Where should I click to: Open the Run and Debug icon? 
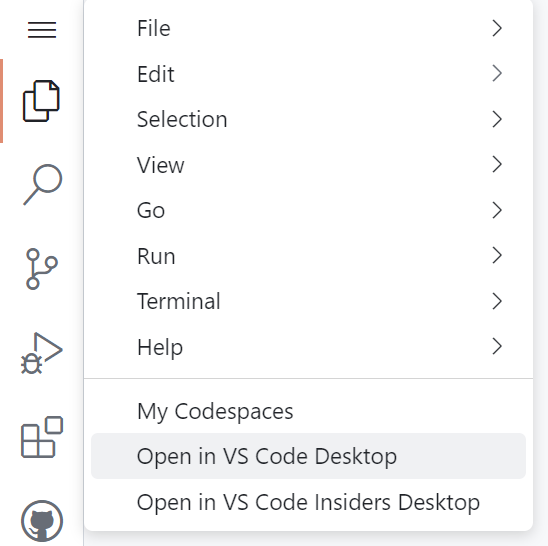tap(42, 353)
